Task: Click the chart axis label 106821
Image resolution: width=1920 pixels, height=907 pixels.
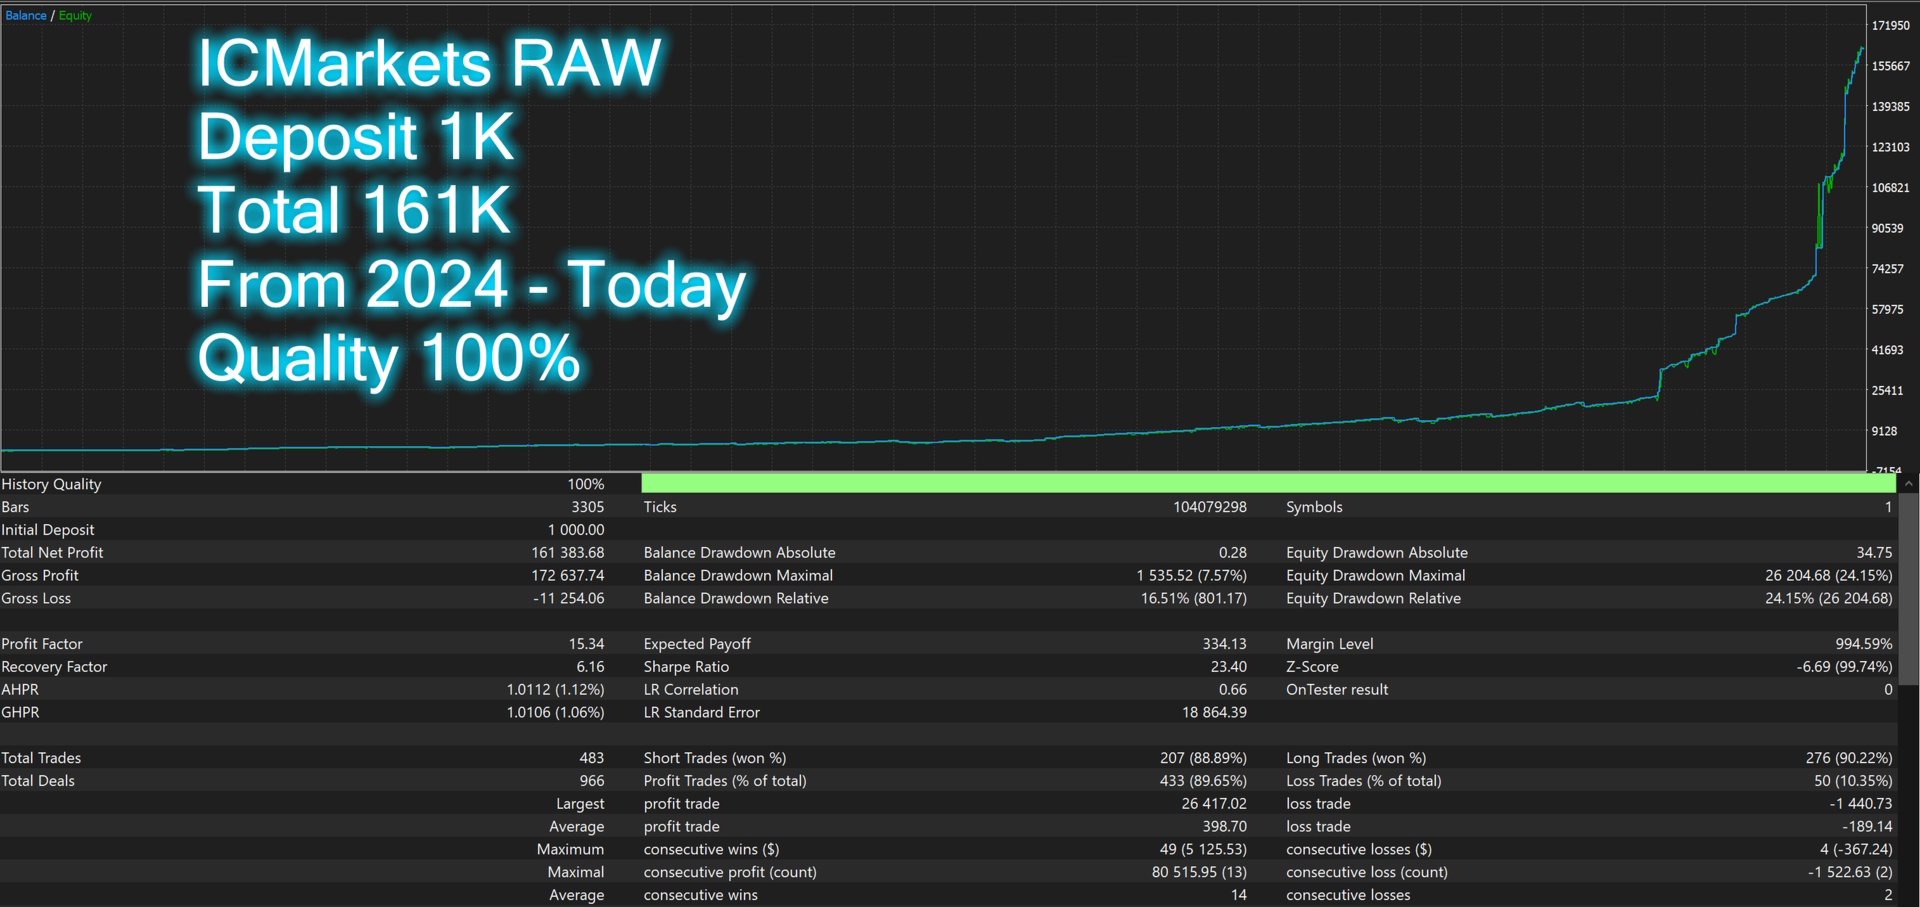Action: 1890,188
